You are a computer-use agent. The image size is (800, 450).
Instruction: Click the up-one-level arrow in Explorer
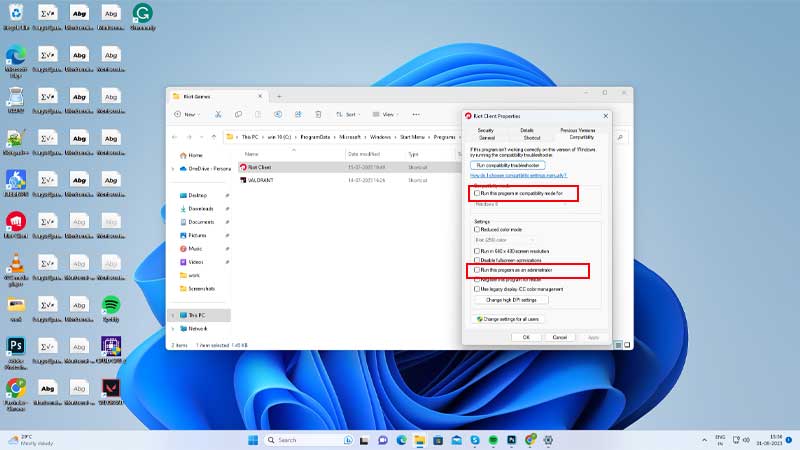click(x=214, y=137)
